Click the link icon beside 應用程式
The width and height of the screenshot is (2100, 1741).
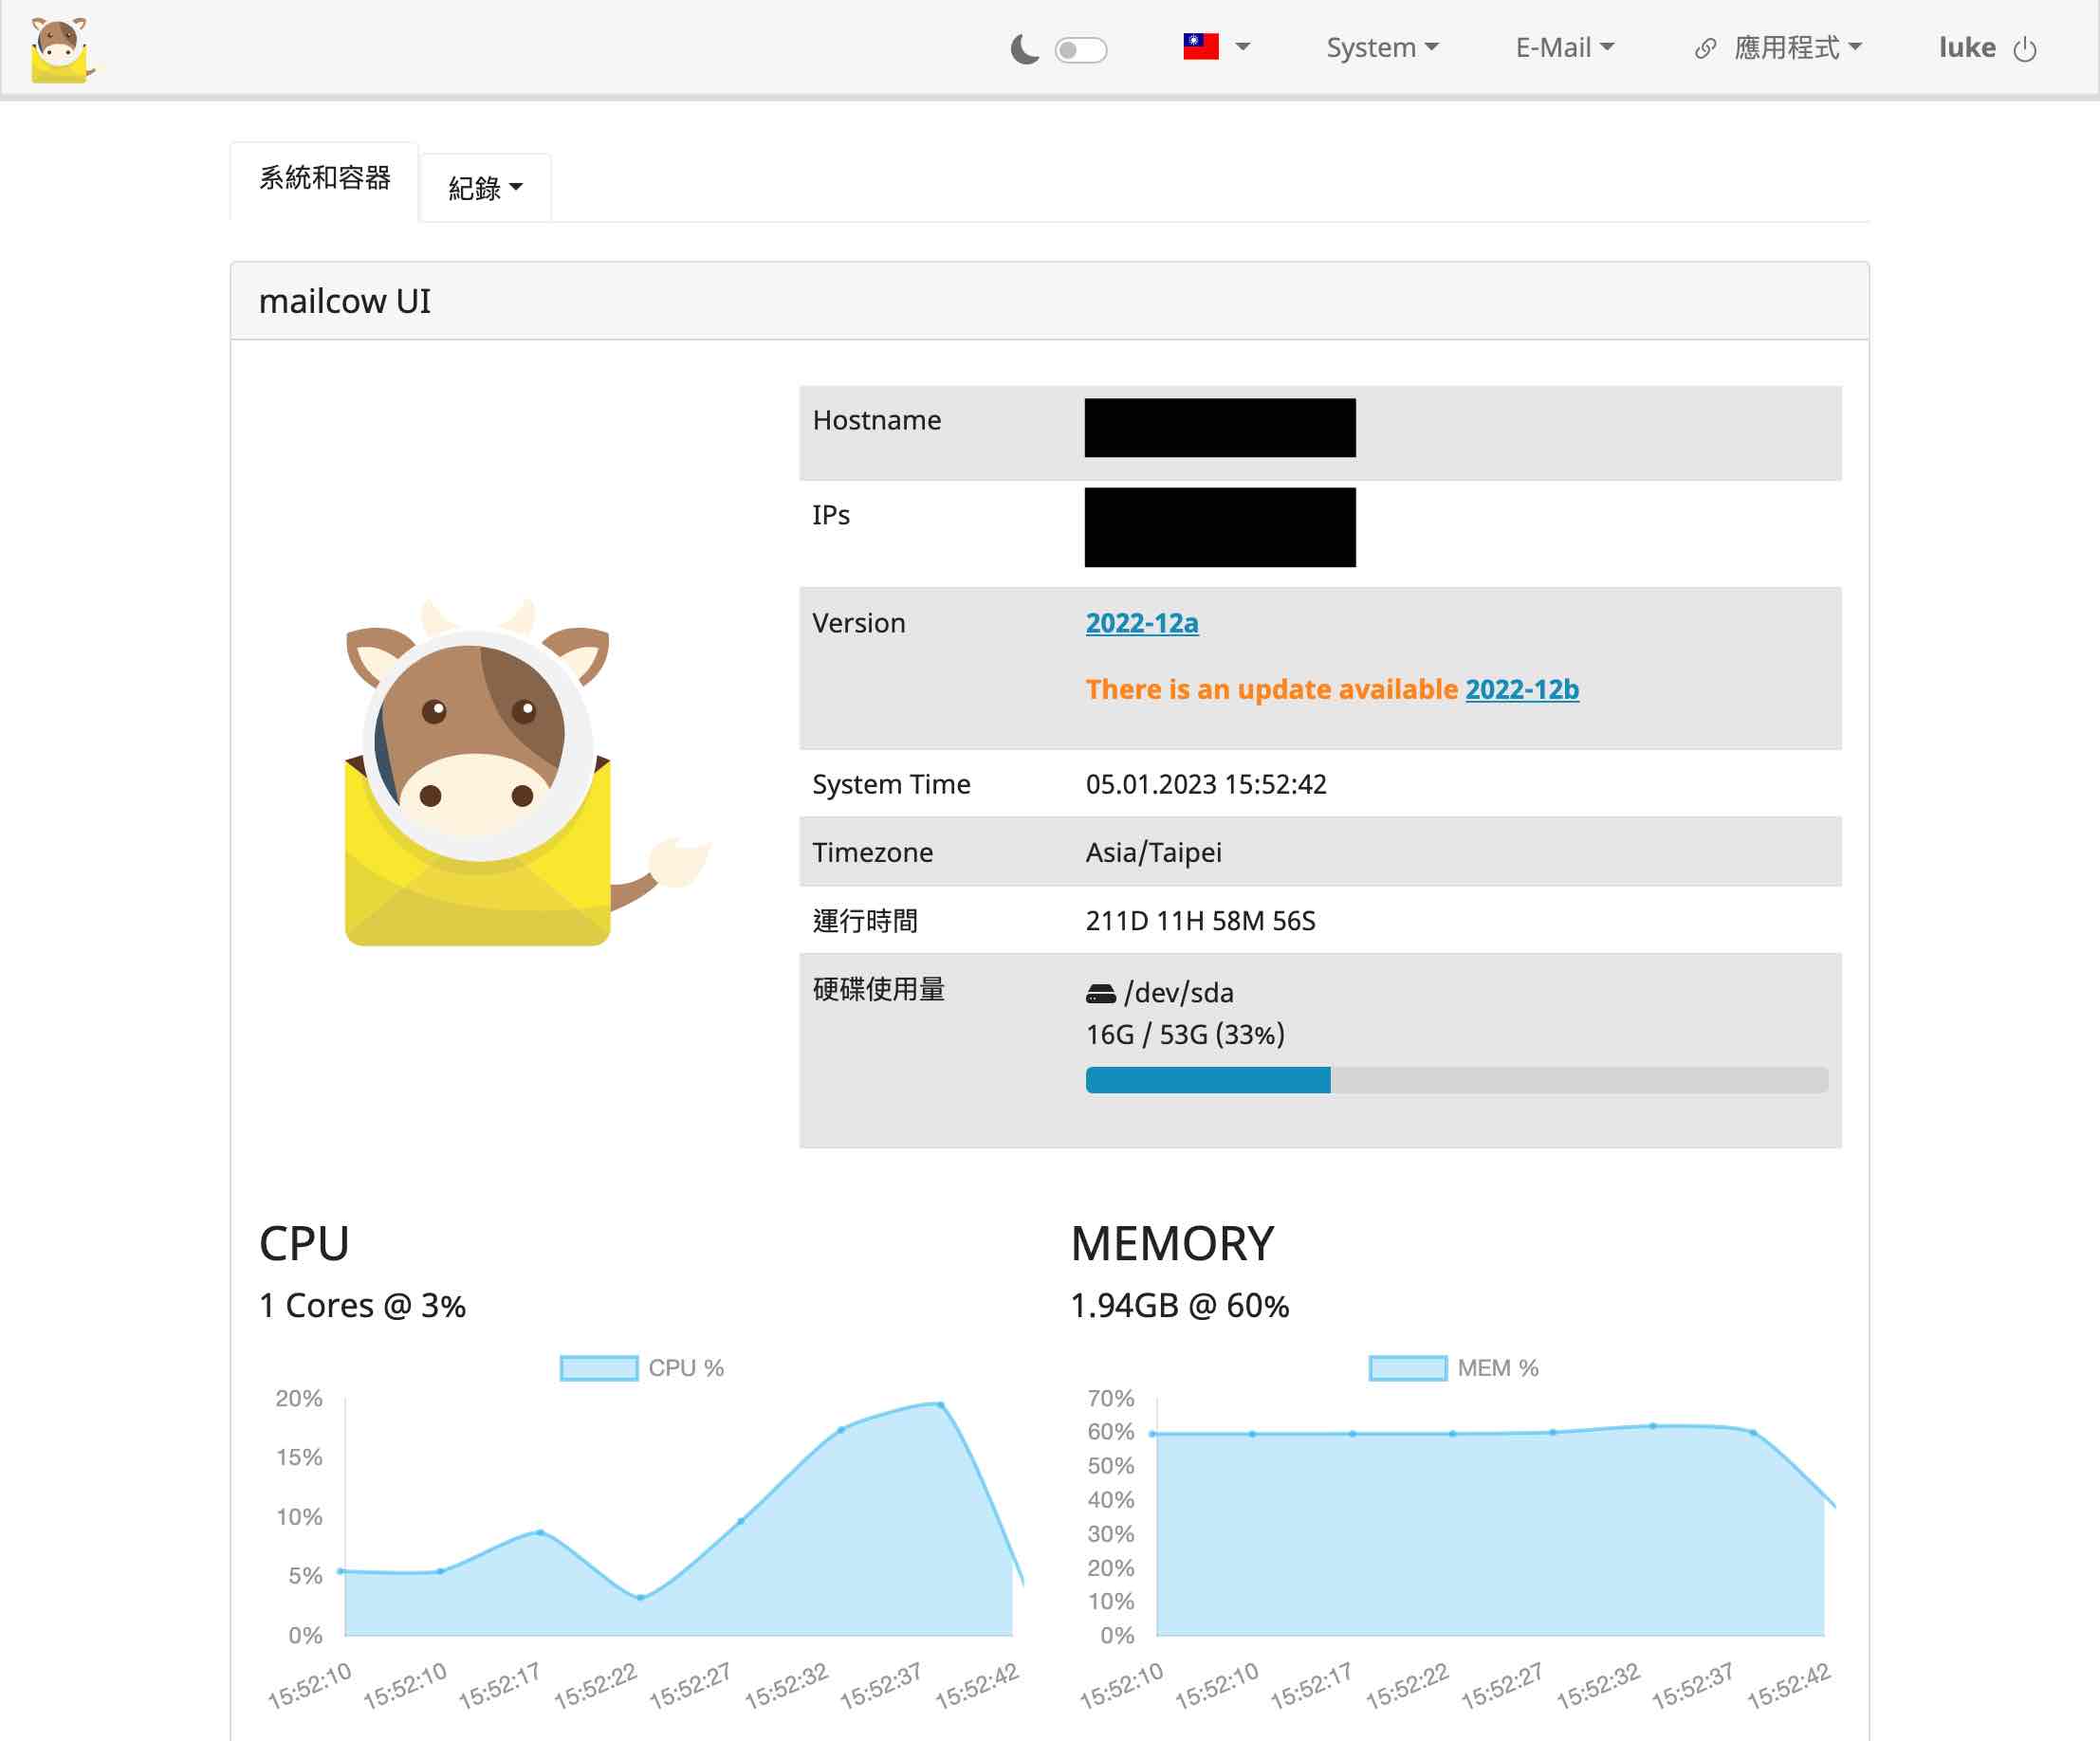(x=1705, y=49)
